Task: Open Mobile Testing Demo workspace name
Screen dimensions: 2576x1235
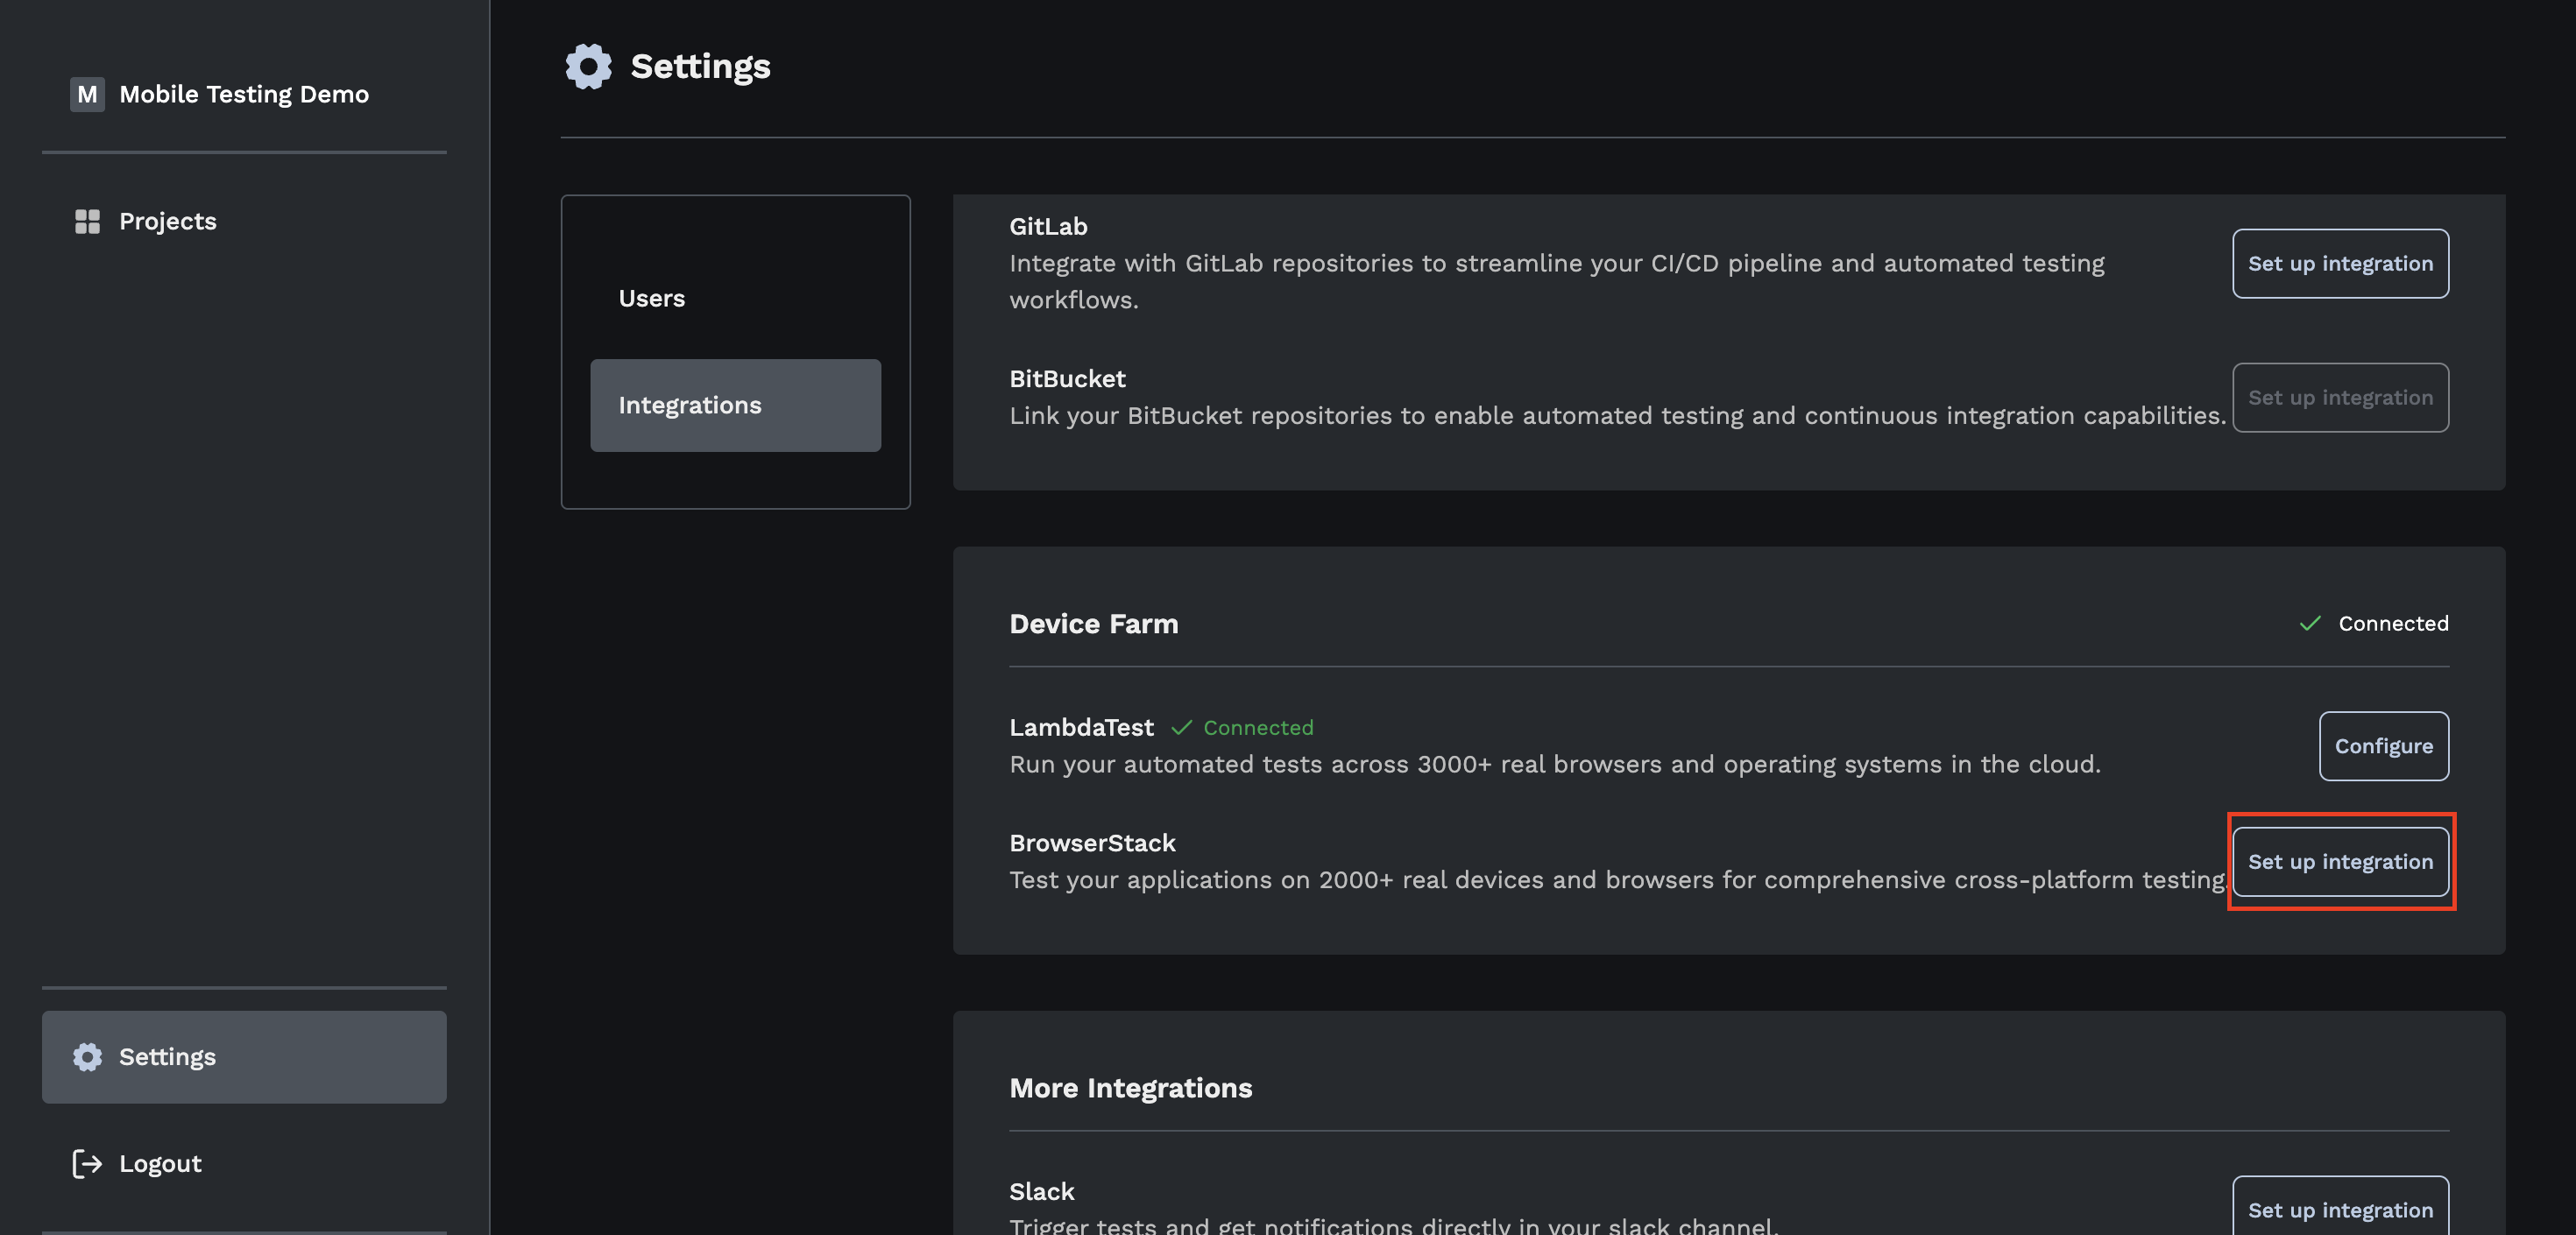Action: pyautogui.click(x=244, y=94)
